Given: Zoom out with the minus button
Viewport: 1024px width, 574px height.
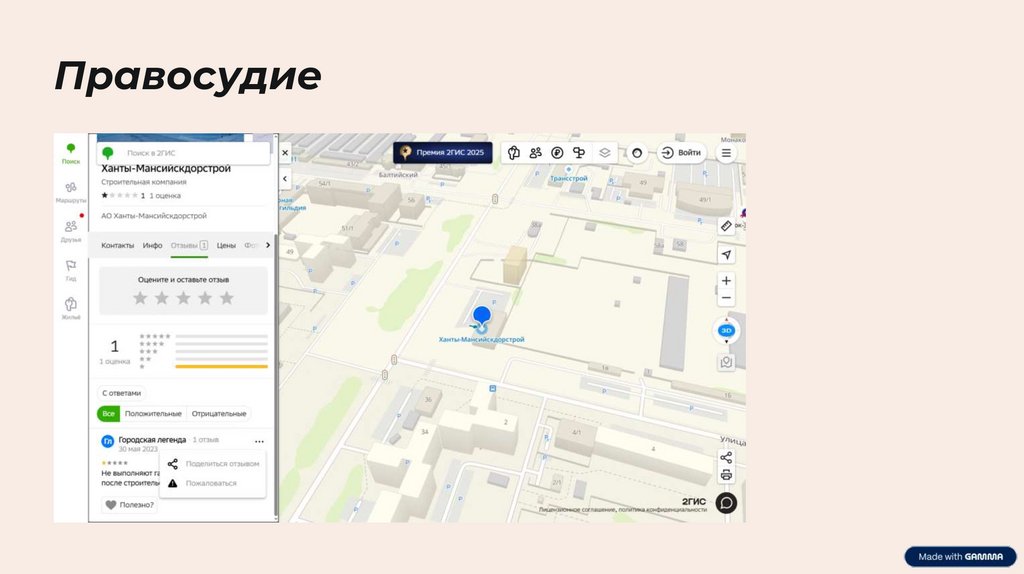Looking at the screenshot, I should click(x=726, y=298).
